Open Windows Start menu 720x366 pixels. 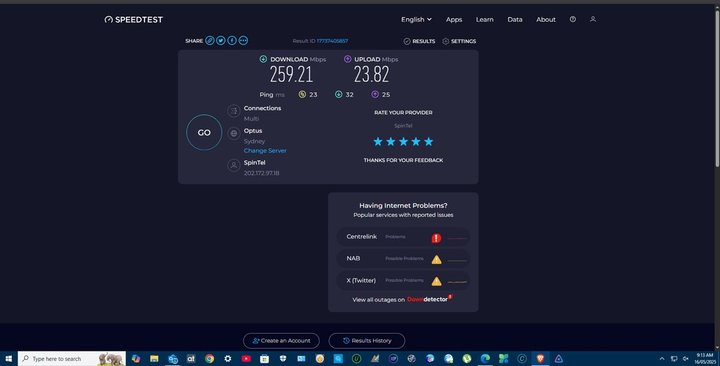coord(8,359)
